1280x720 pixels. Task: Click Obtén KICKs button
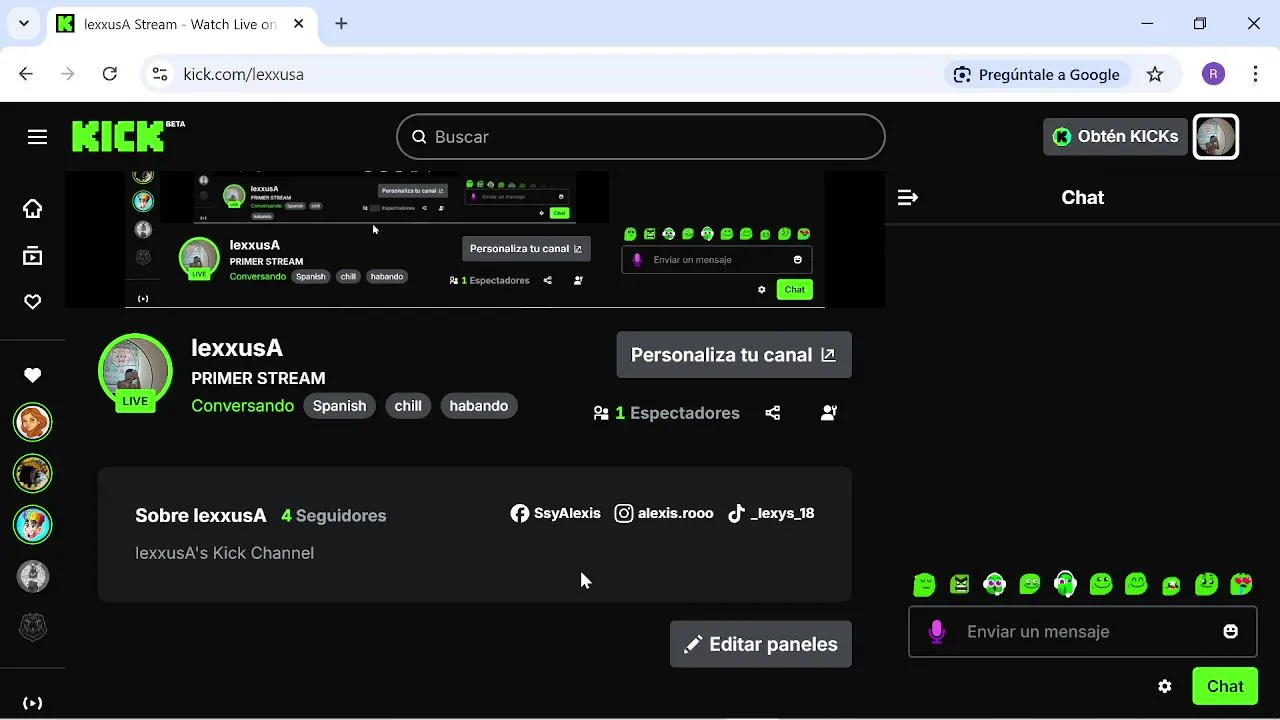pos(1115,137)
